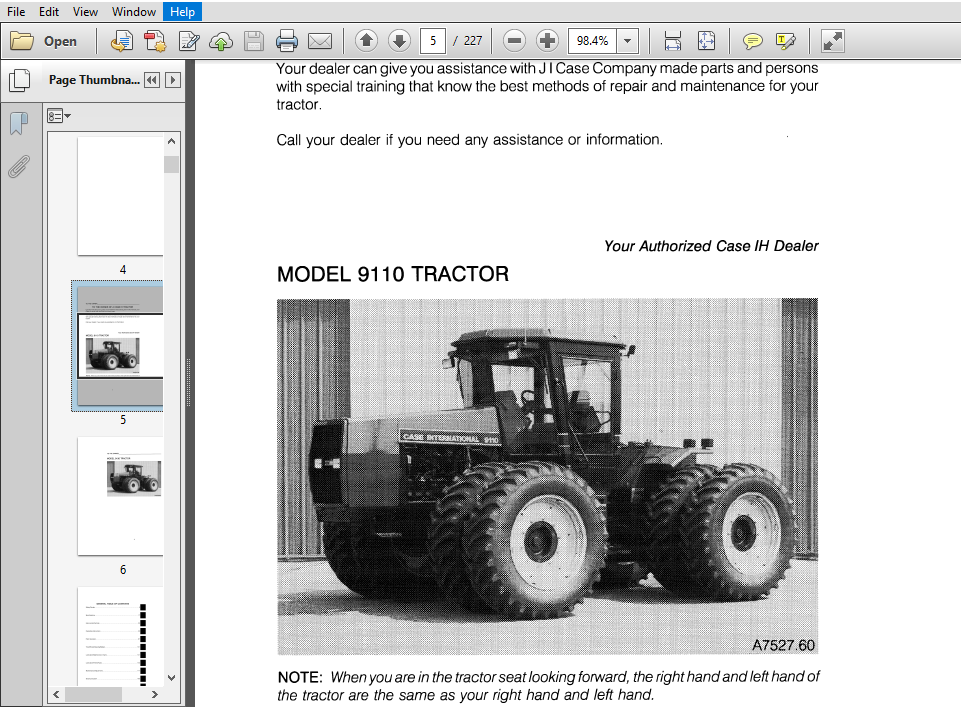This screenshot has width=961, height=707.
Task: Zoom in with the plus button
Action: tap(547, 41)
